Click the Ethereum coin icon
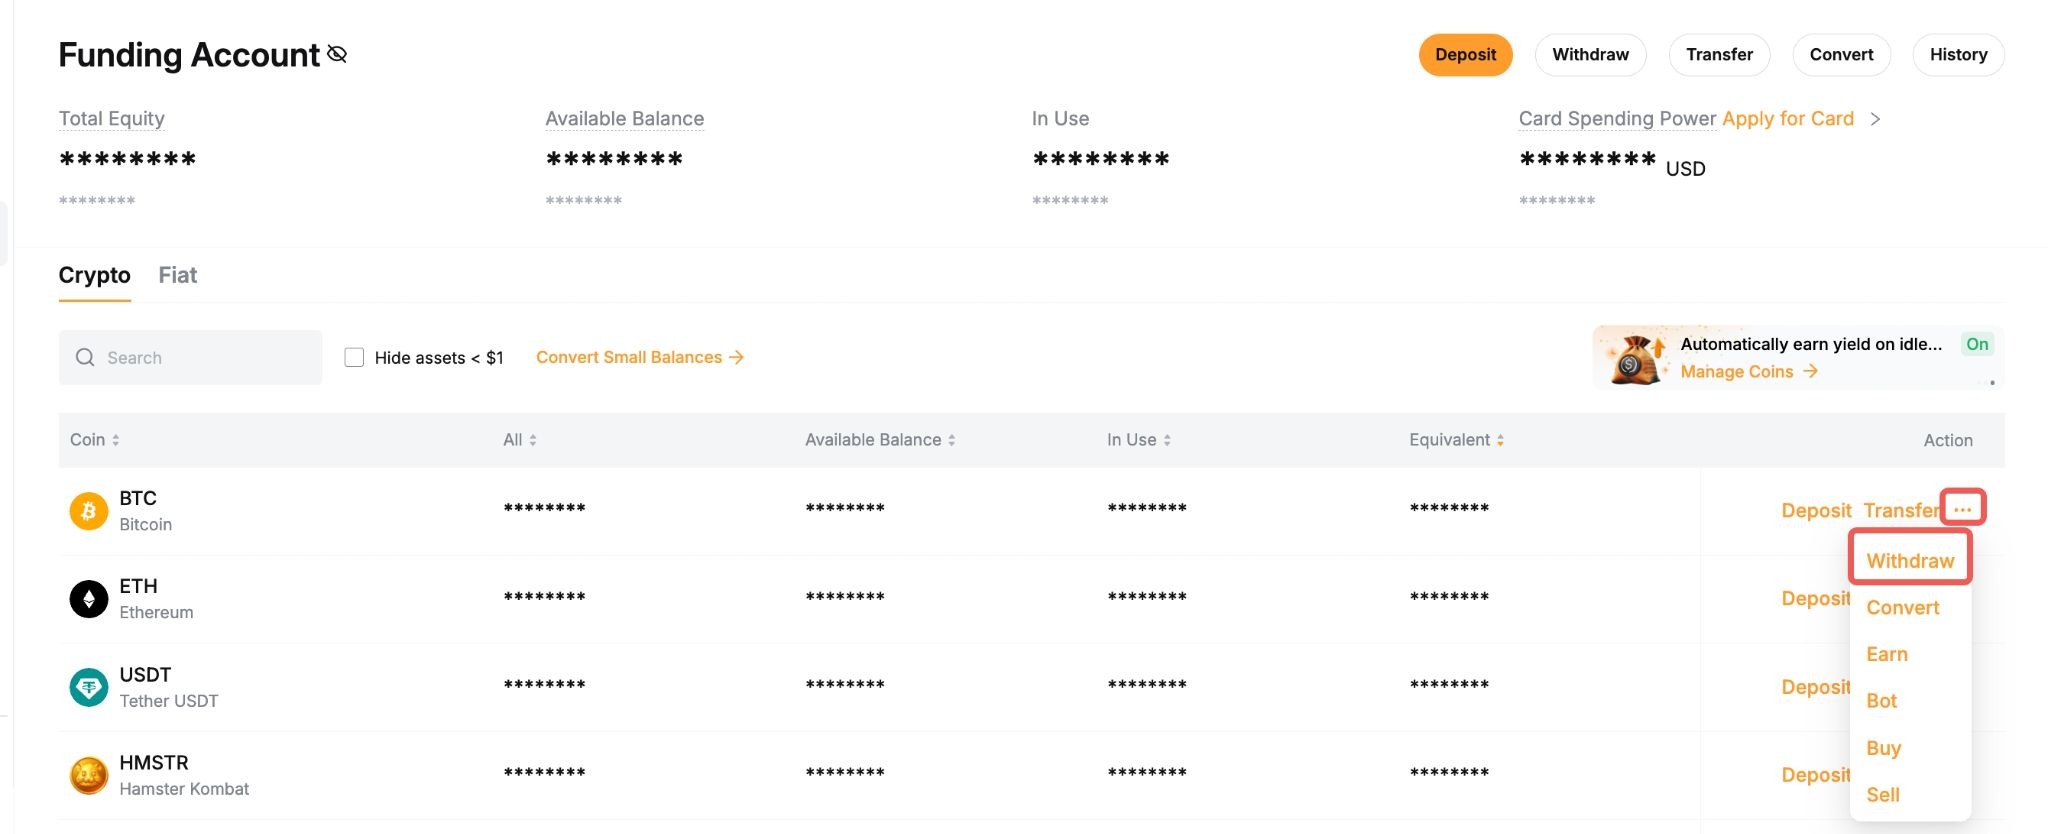 coord(88,599)
